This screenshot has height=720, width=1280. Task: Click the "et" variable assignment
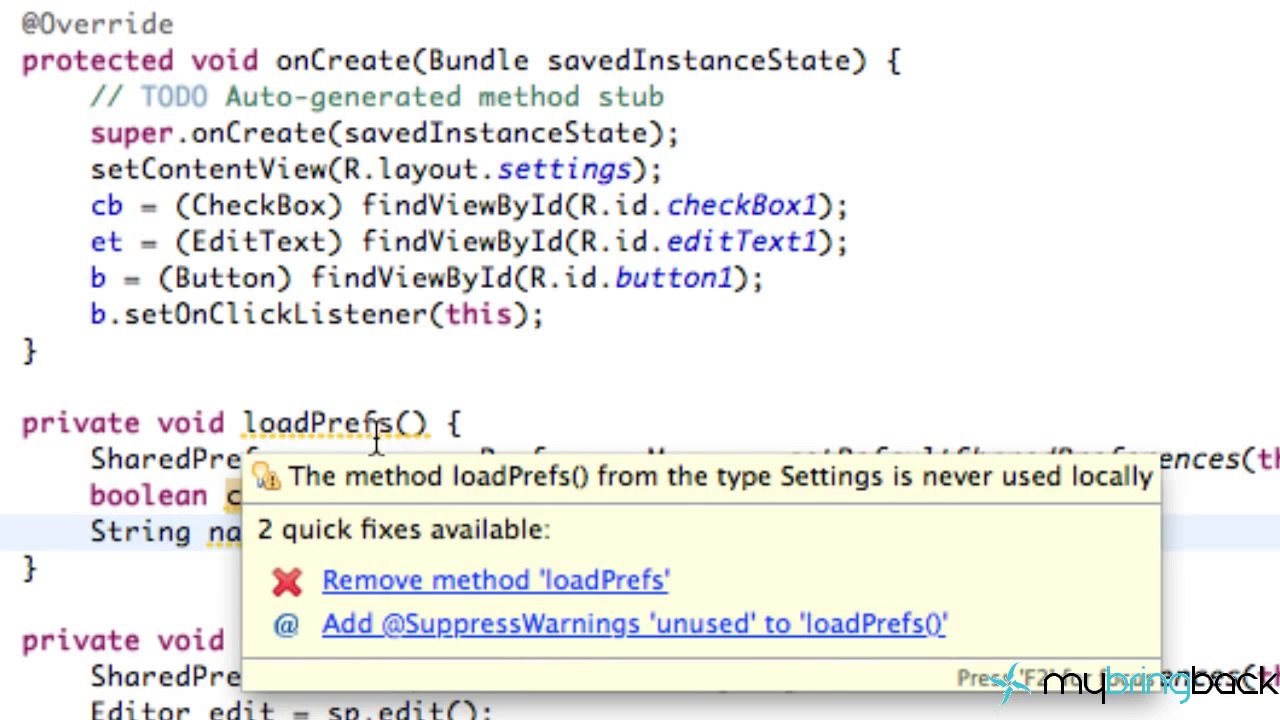(106, 242)
